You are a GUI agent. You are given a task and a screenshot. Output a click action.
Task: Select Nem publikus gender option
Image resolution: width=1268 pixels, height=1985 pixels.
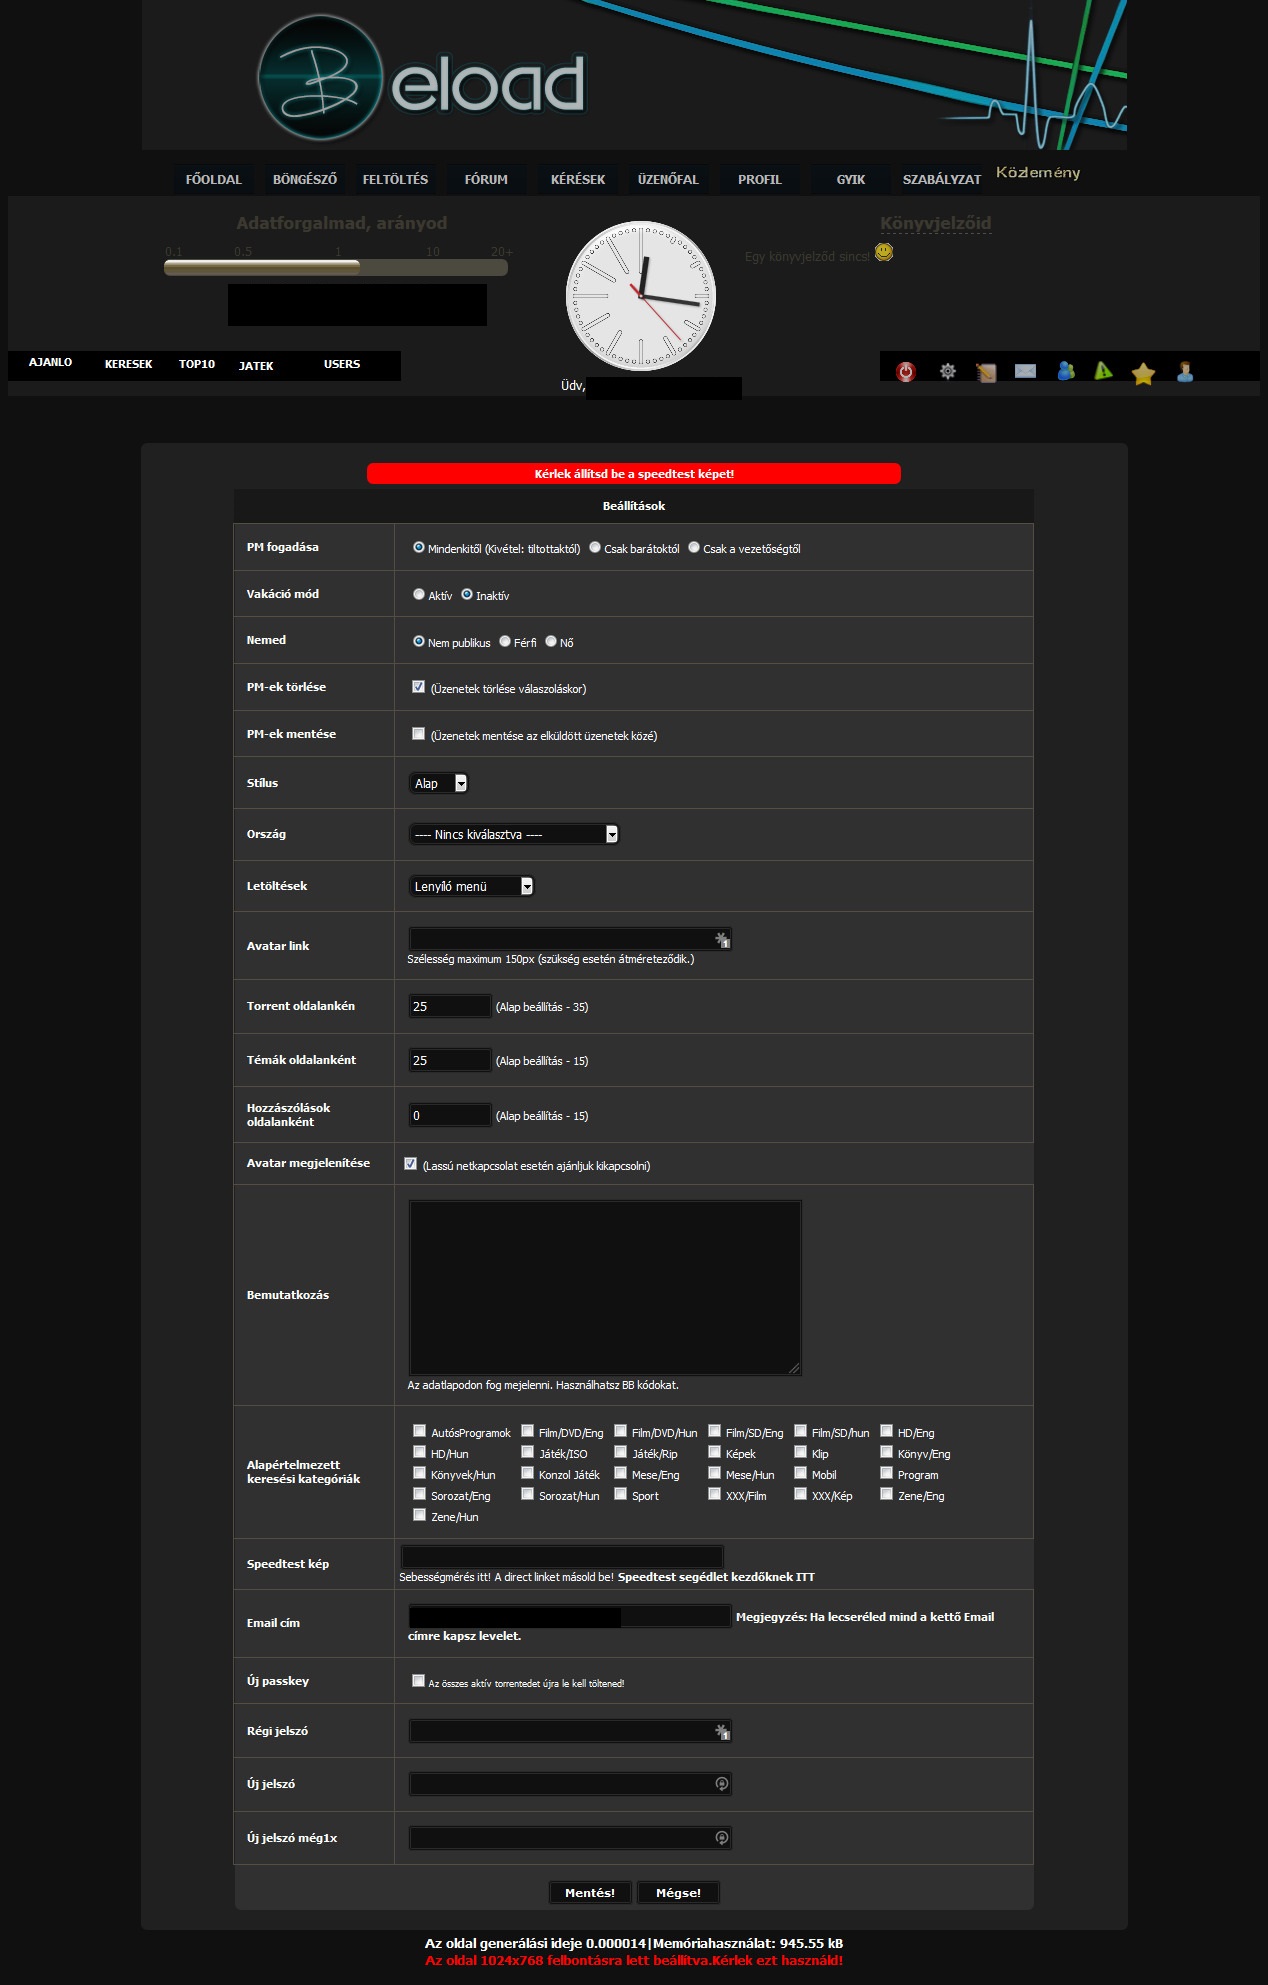tap(419, 641)
